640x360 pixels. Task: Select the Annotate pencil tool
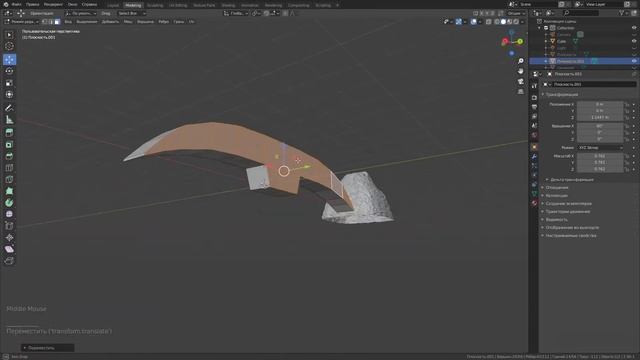9,108
